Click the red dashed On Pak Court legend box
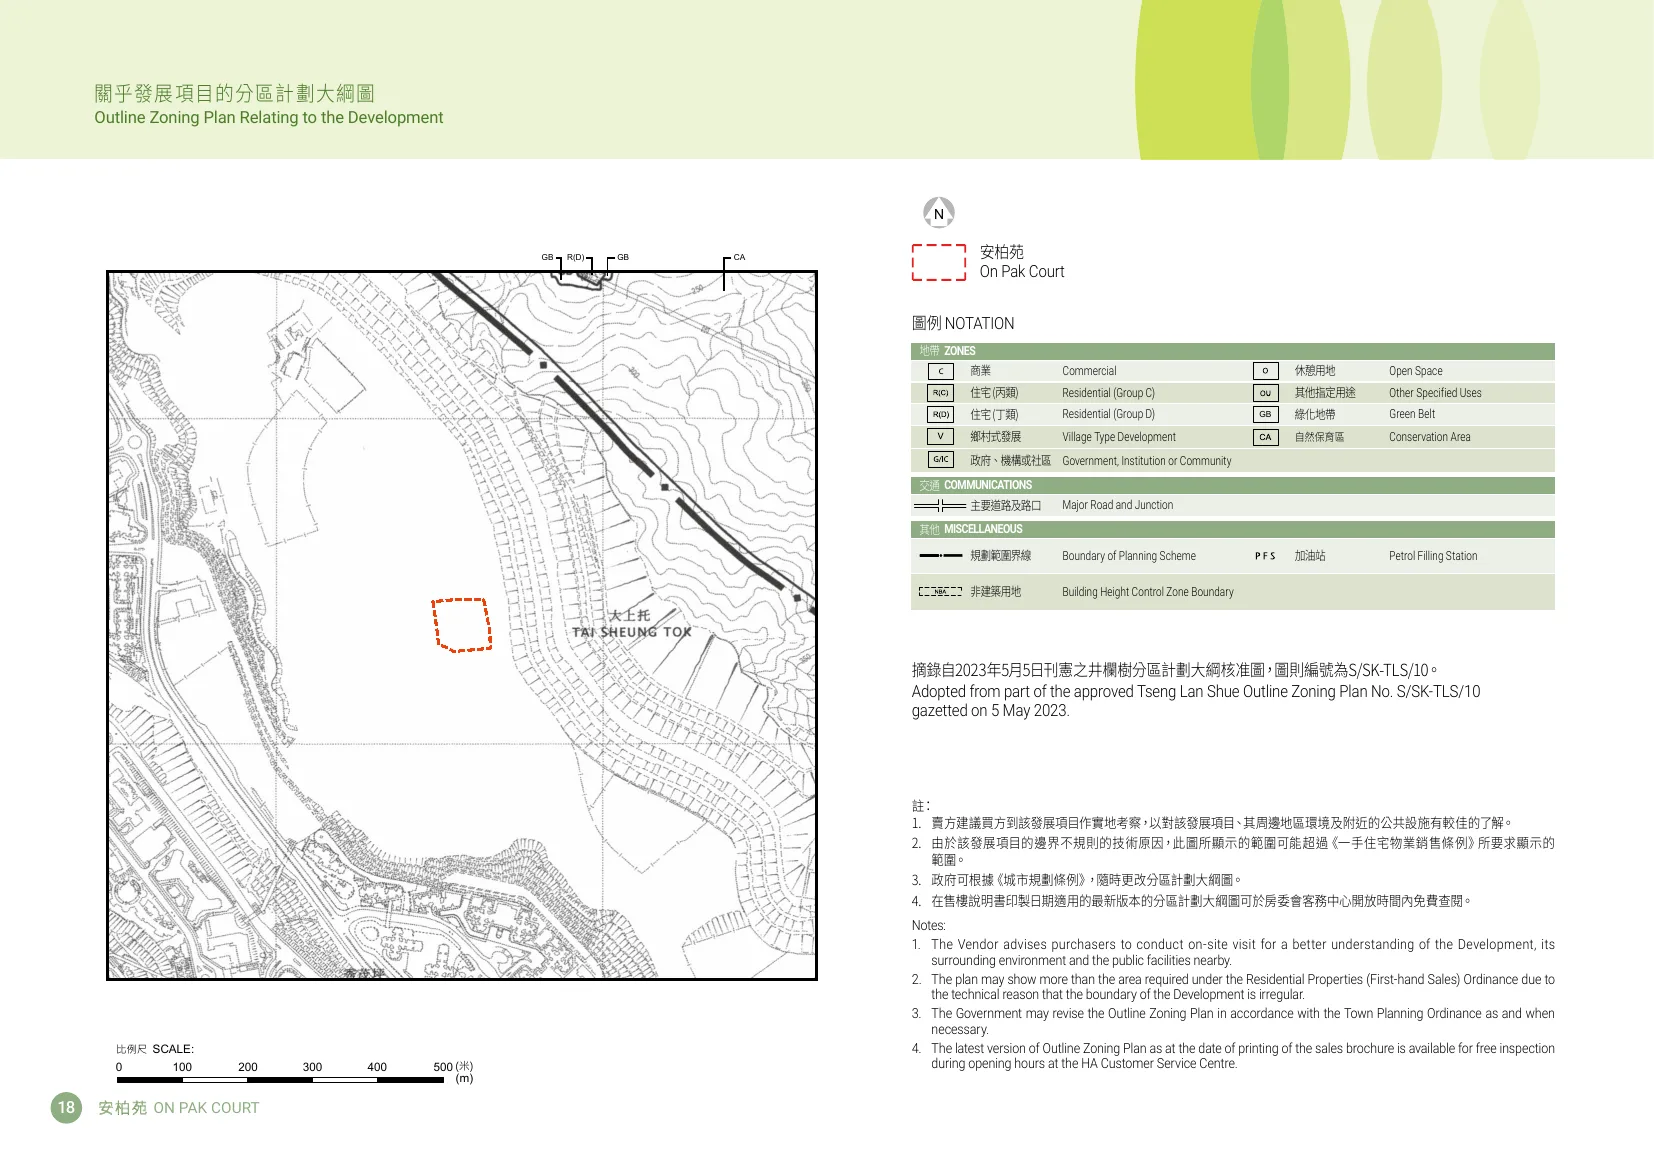1654x1170 pixels. point(938,262)
